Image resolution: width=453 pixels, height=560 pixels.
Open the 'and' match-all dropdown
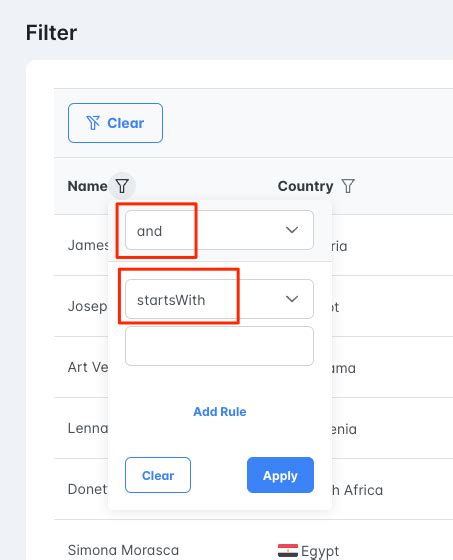click(x=219, y=230)
